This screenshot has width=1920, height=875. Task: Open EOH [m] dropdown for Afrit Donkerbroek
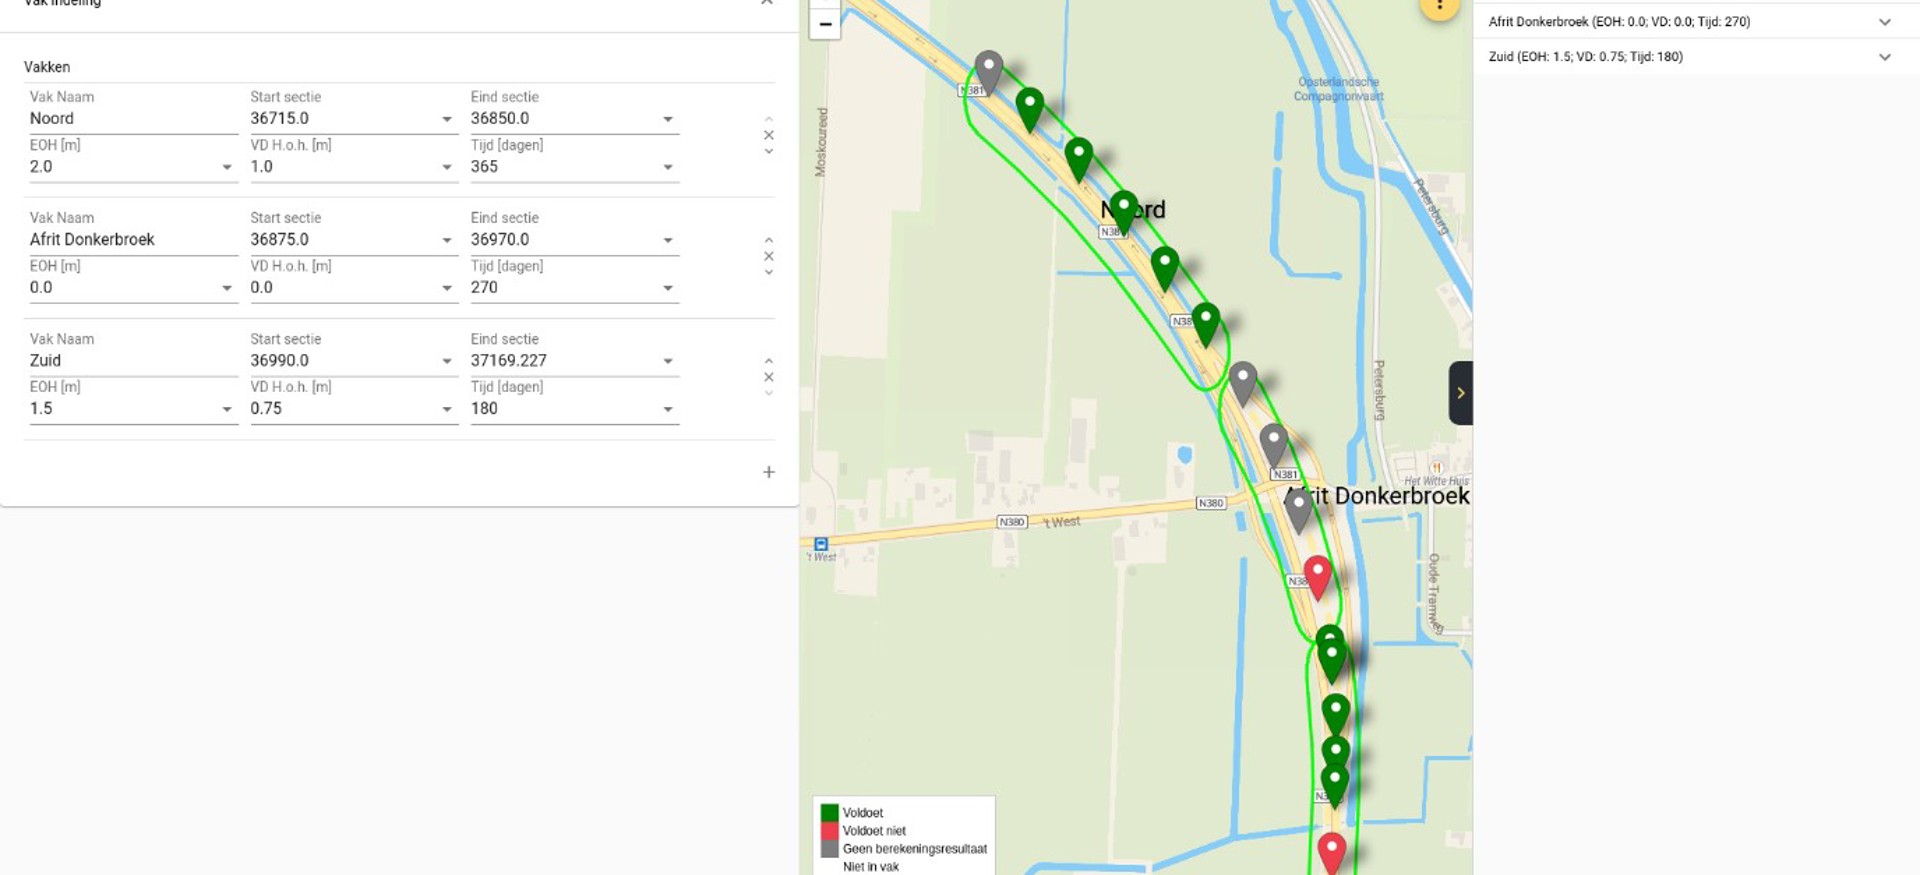pyautogui.click(x=227, y=288)
